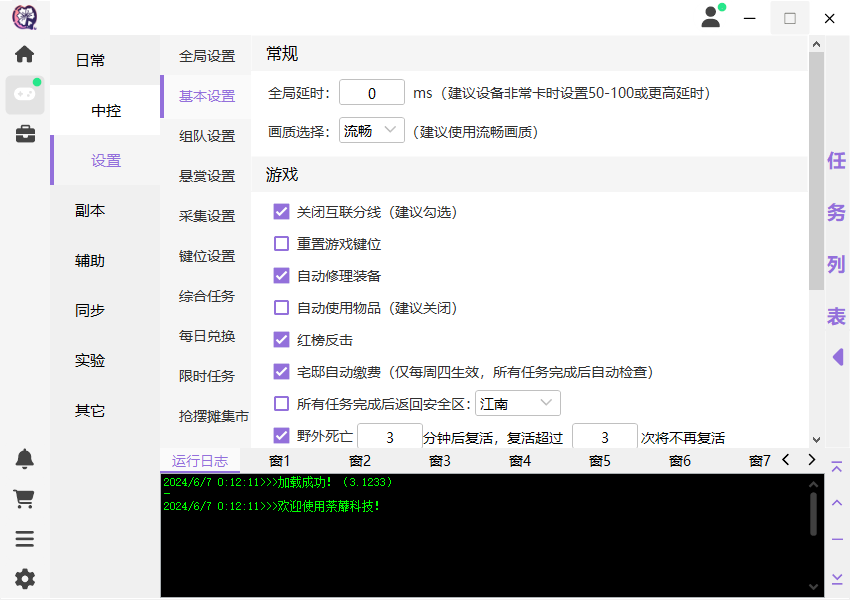This screenshot has width=850, height=600.
Task: Move log panel up one step
Action: 837,503
